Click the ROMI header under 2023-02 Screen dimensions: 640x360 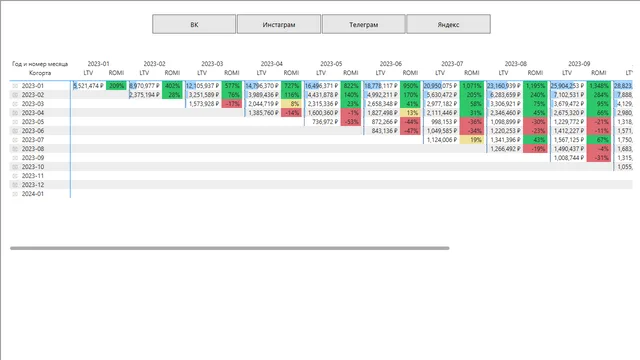172,73
